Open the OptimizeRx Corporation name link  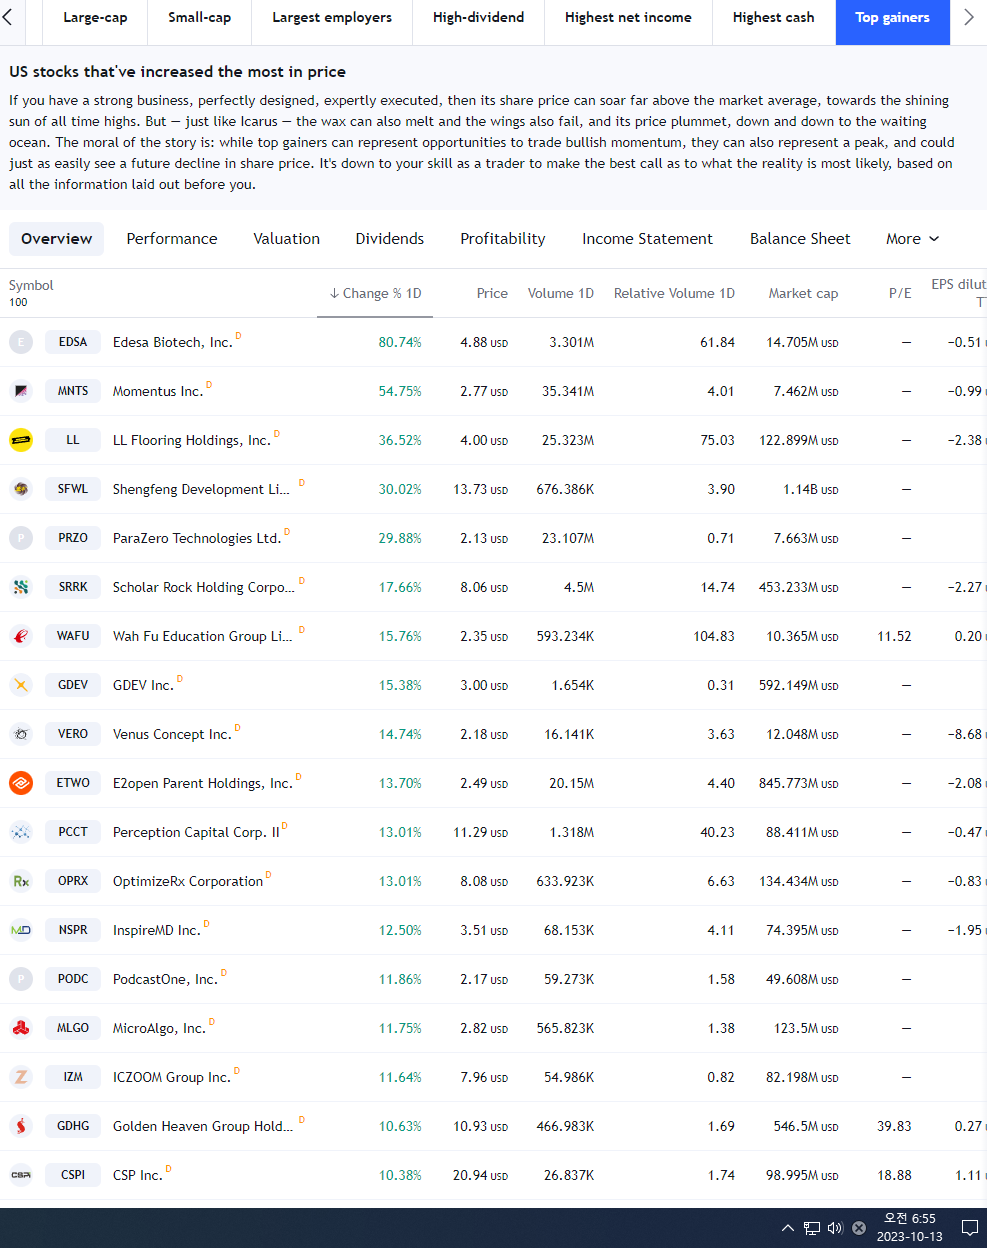click(188, 881)
